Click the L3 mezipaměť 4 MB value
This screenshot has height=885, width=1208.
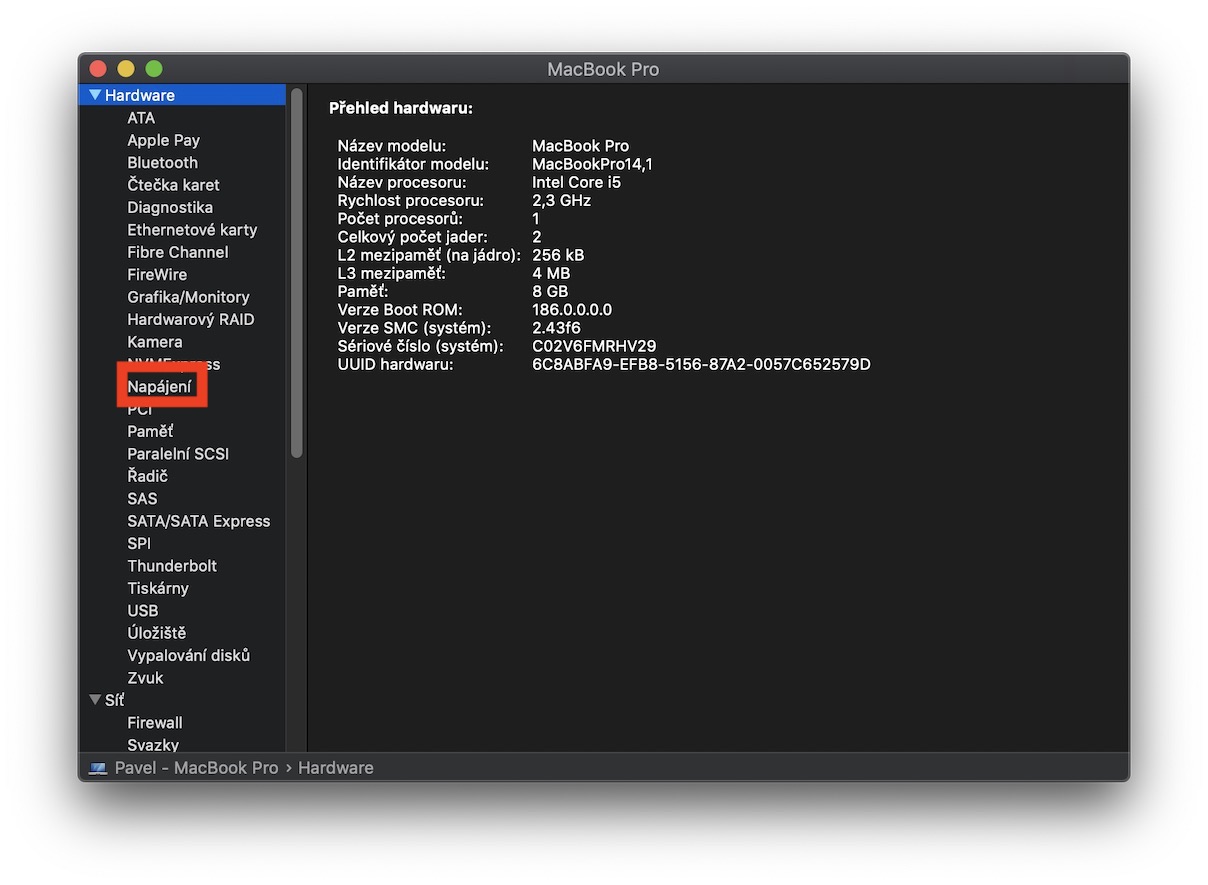551,273
